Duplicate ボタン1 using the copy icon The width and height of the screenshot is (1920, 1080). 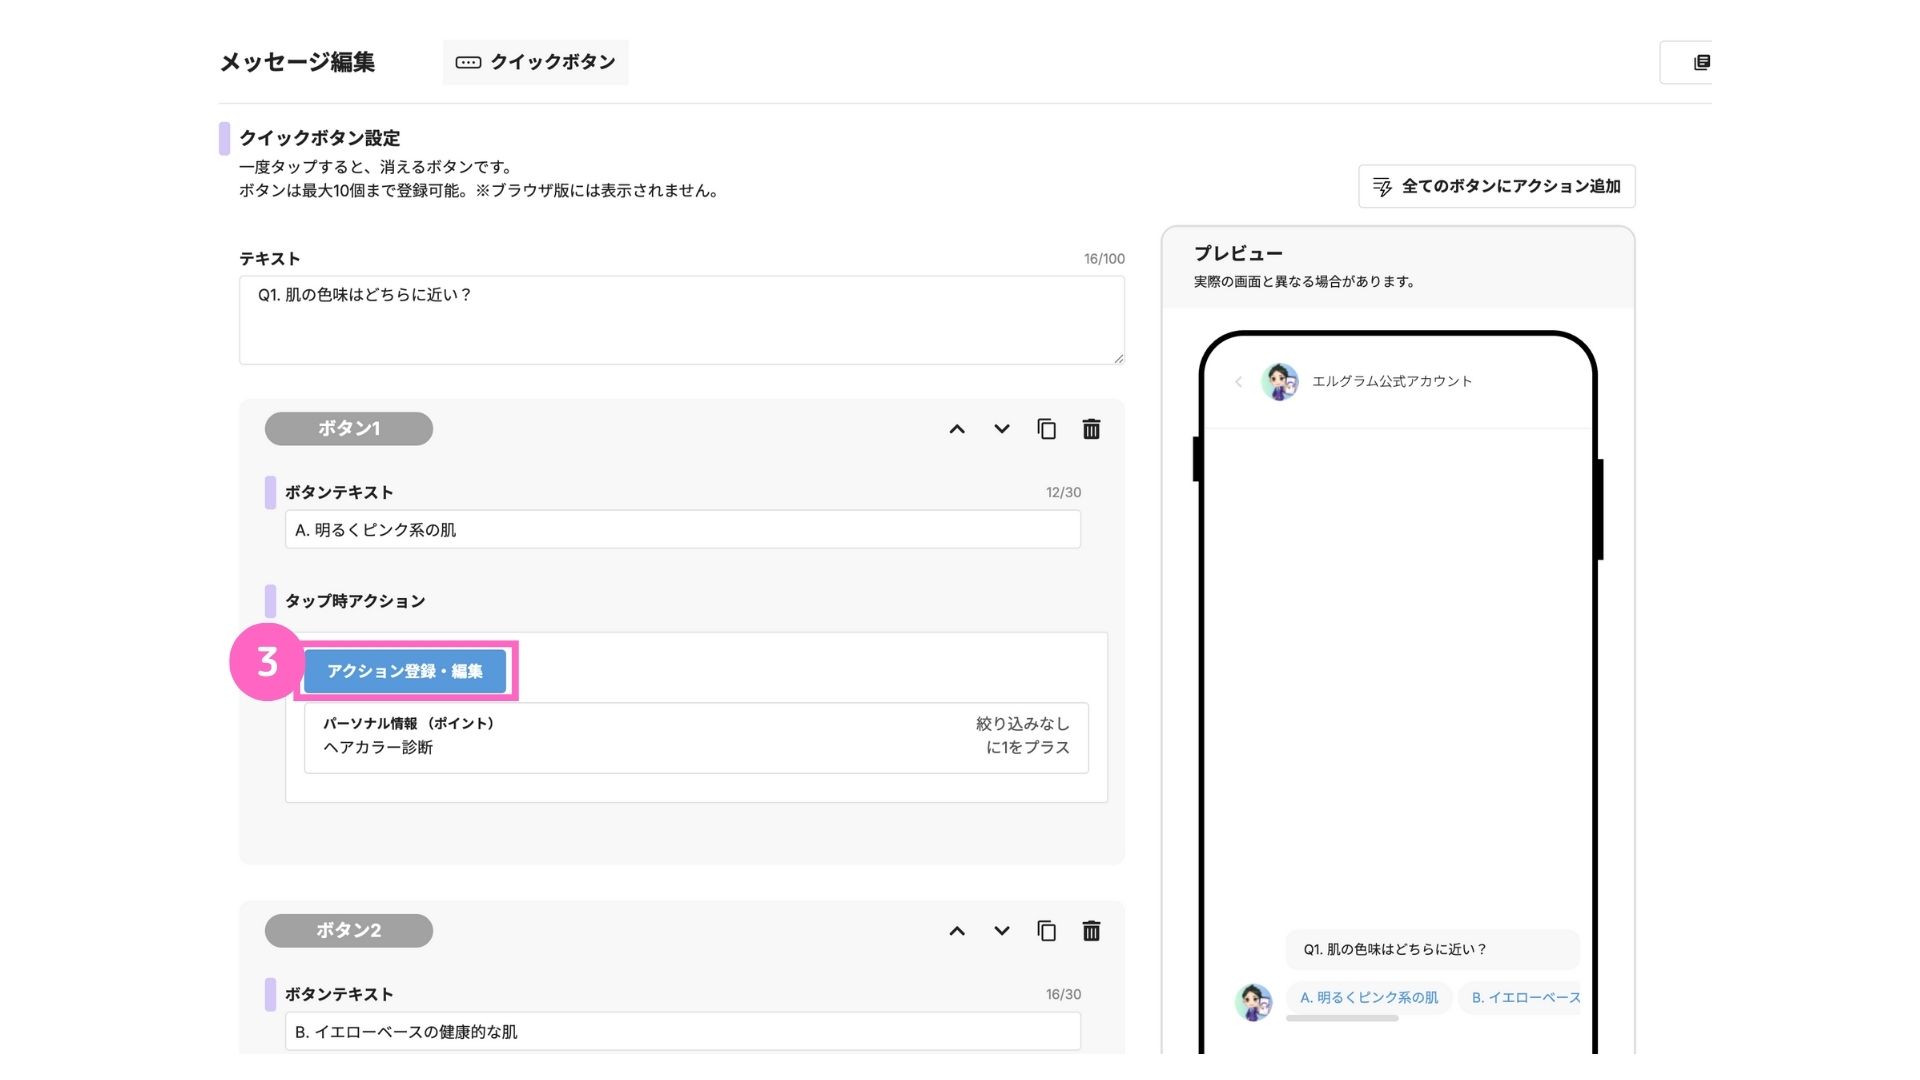tap(1046, 429)
